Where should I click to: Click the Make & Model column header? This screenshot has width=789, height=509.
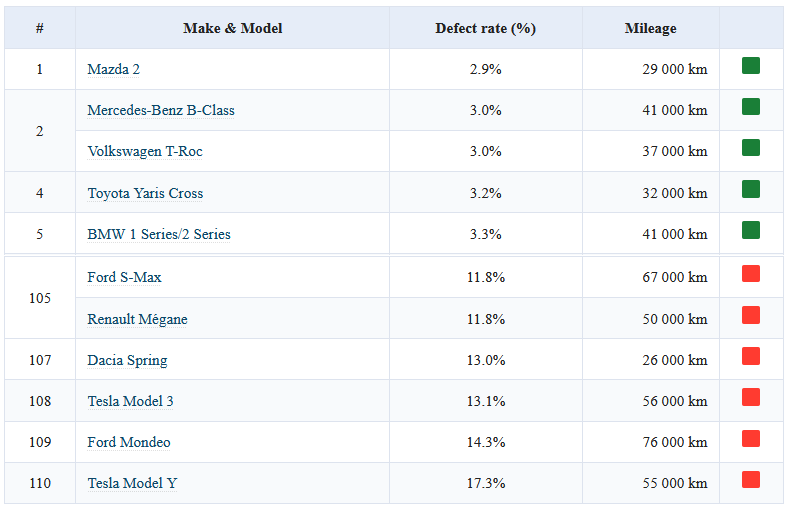pyautogui.click(x=232, y=28)
